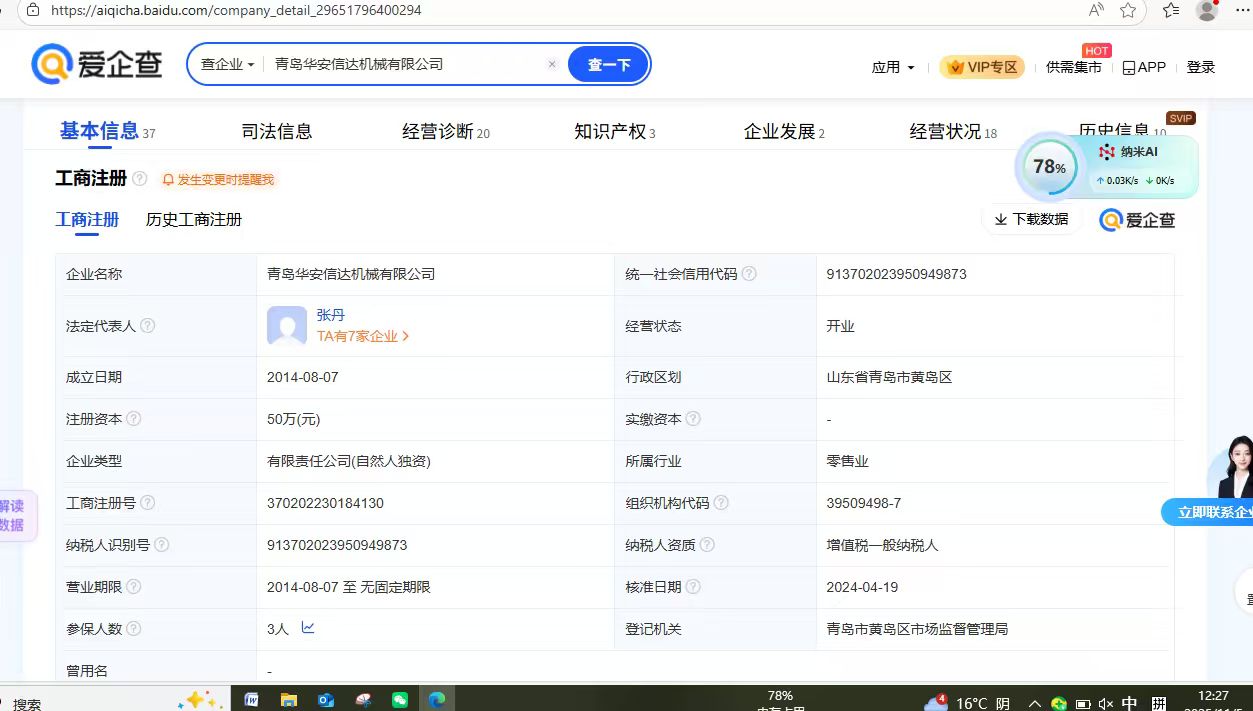The image size is (1253, 711).
Task: Click into the company name search field
Action: tap(405, 65)
